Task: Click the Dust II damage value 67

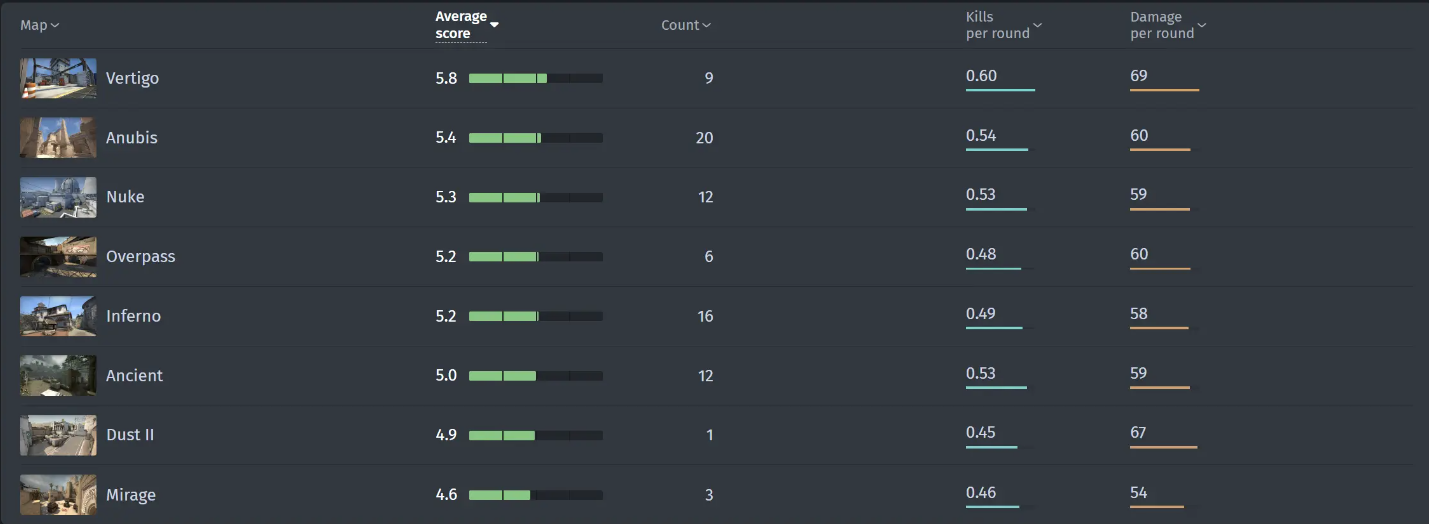Action: [x=1139, y=433]
